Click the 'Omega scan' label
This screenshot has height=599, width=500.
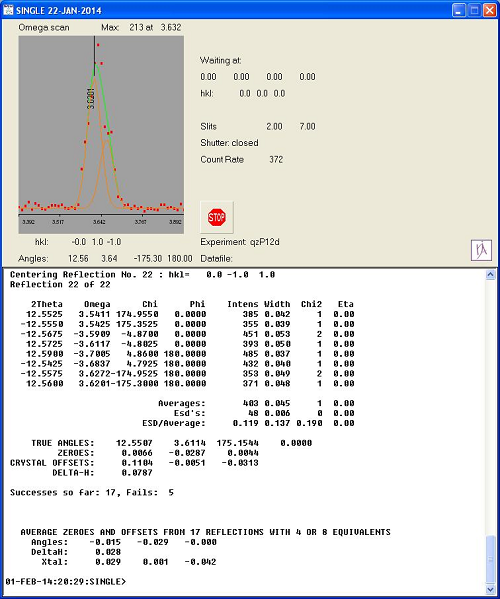pyautogui.click(x=44, y=28)
